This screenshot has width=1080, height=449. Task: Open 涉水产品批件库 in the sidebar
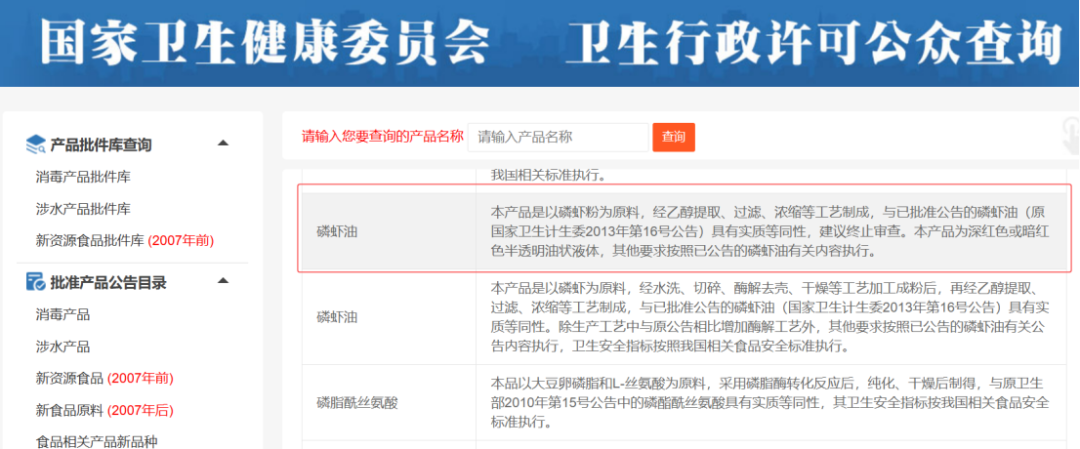tap(83, 209)
